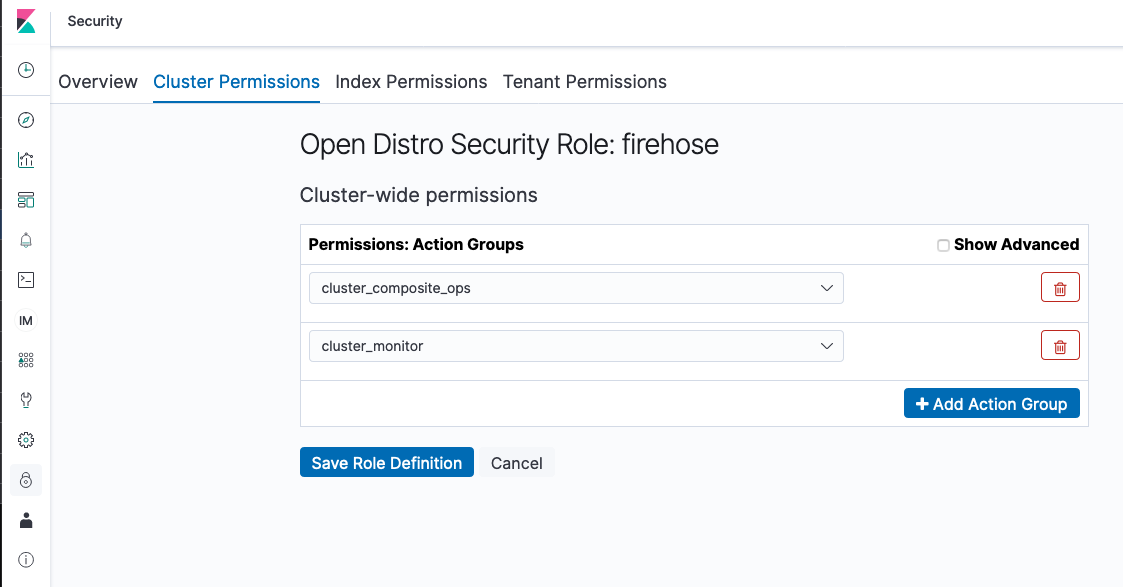Image resolution: width=1123 pixels, height=587 pixels.
Task: Delete the cluster_monitor action group
Action: 1060,346
